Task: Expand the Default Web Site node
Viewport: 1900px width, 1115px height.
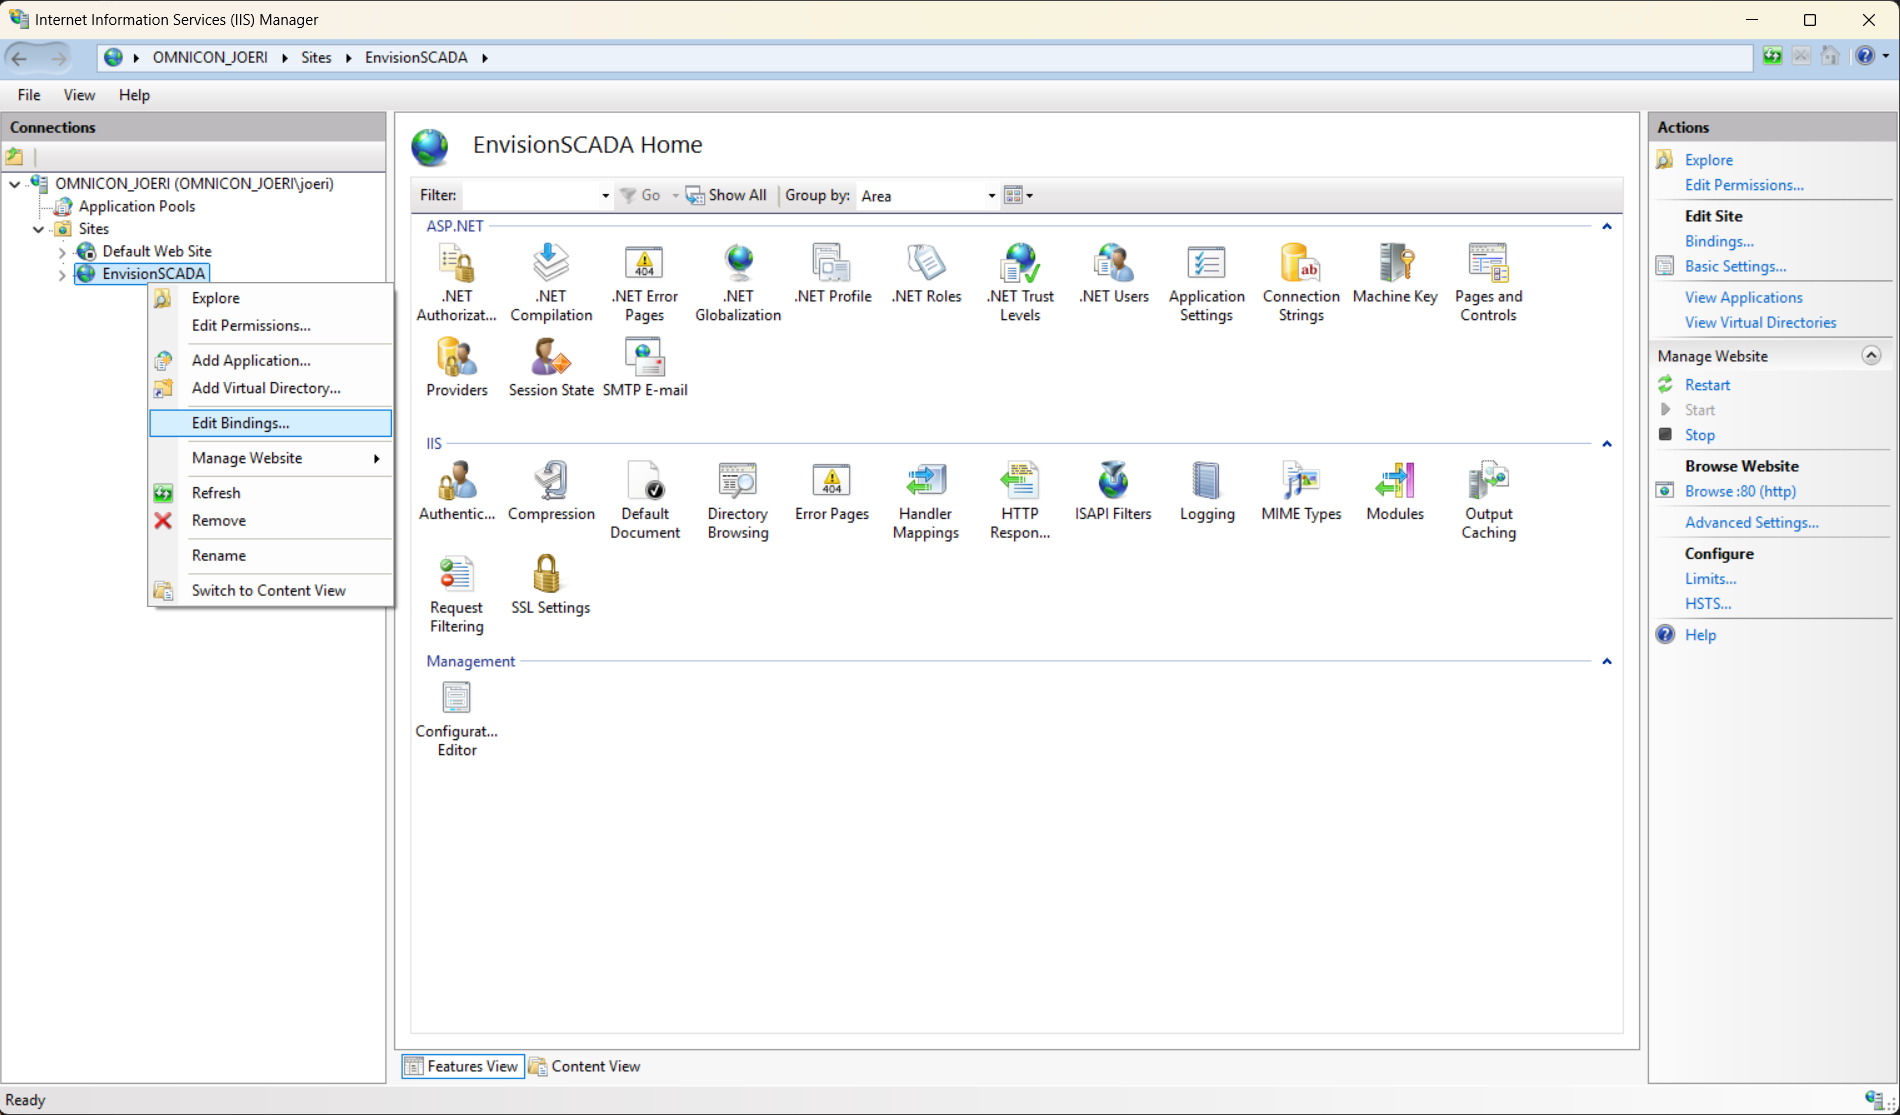Action: click(x=62, y=252)
